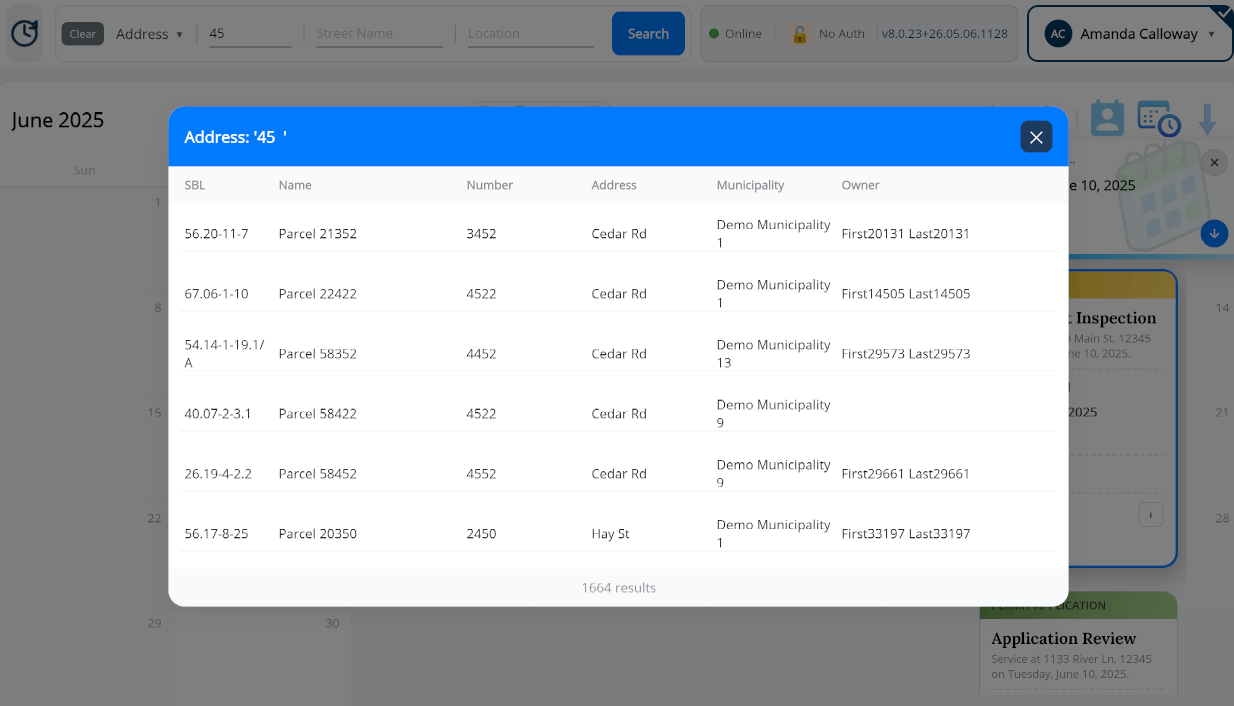Click number 2450 in results
This screenshot has width=1234, height=706.
pyautogui.click(x=481, y=534)
